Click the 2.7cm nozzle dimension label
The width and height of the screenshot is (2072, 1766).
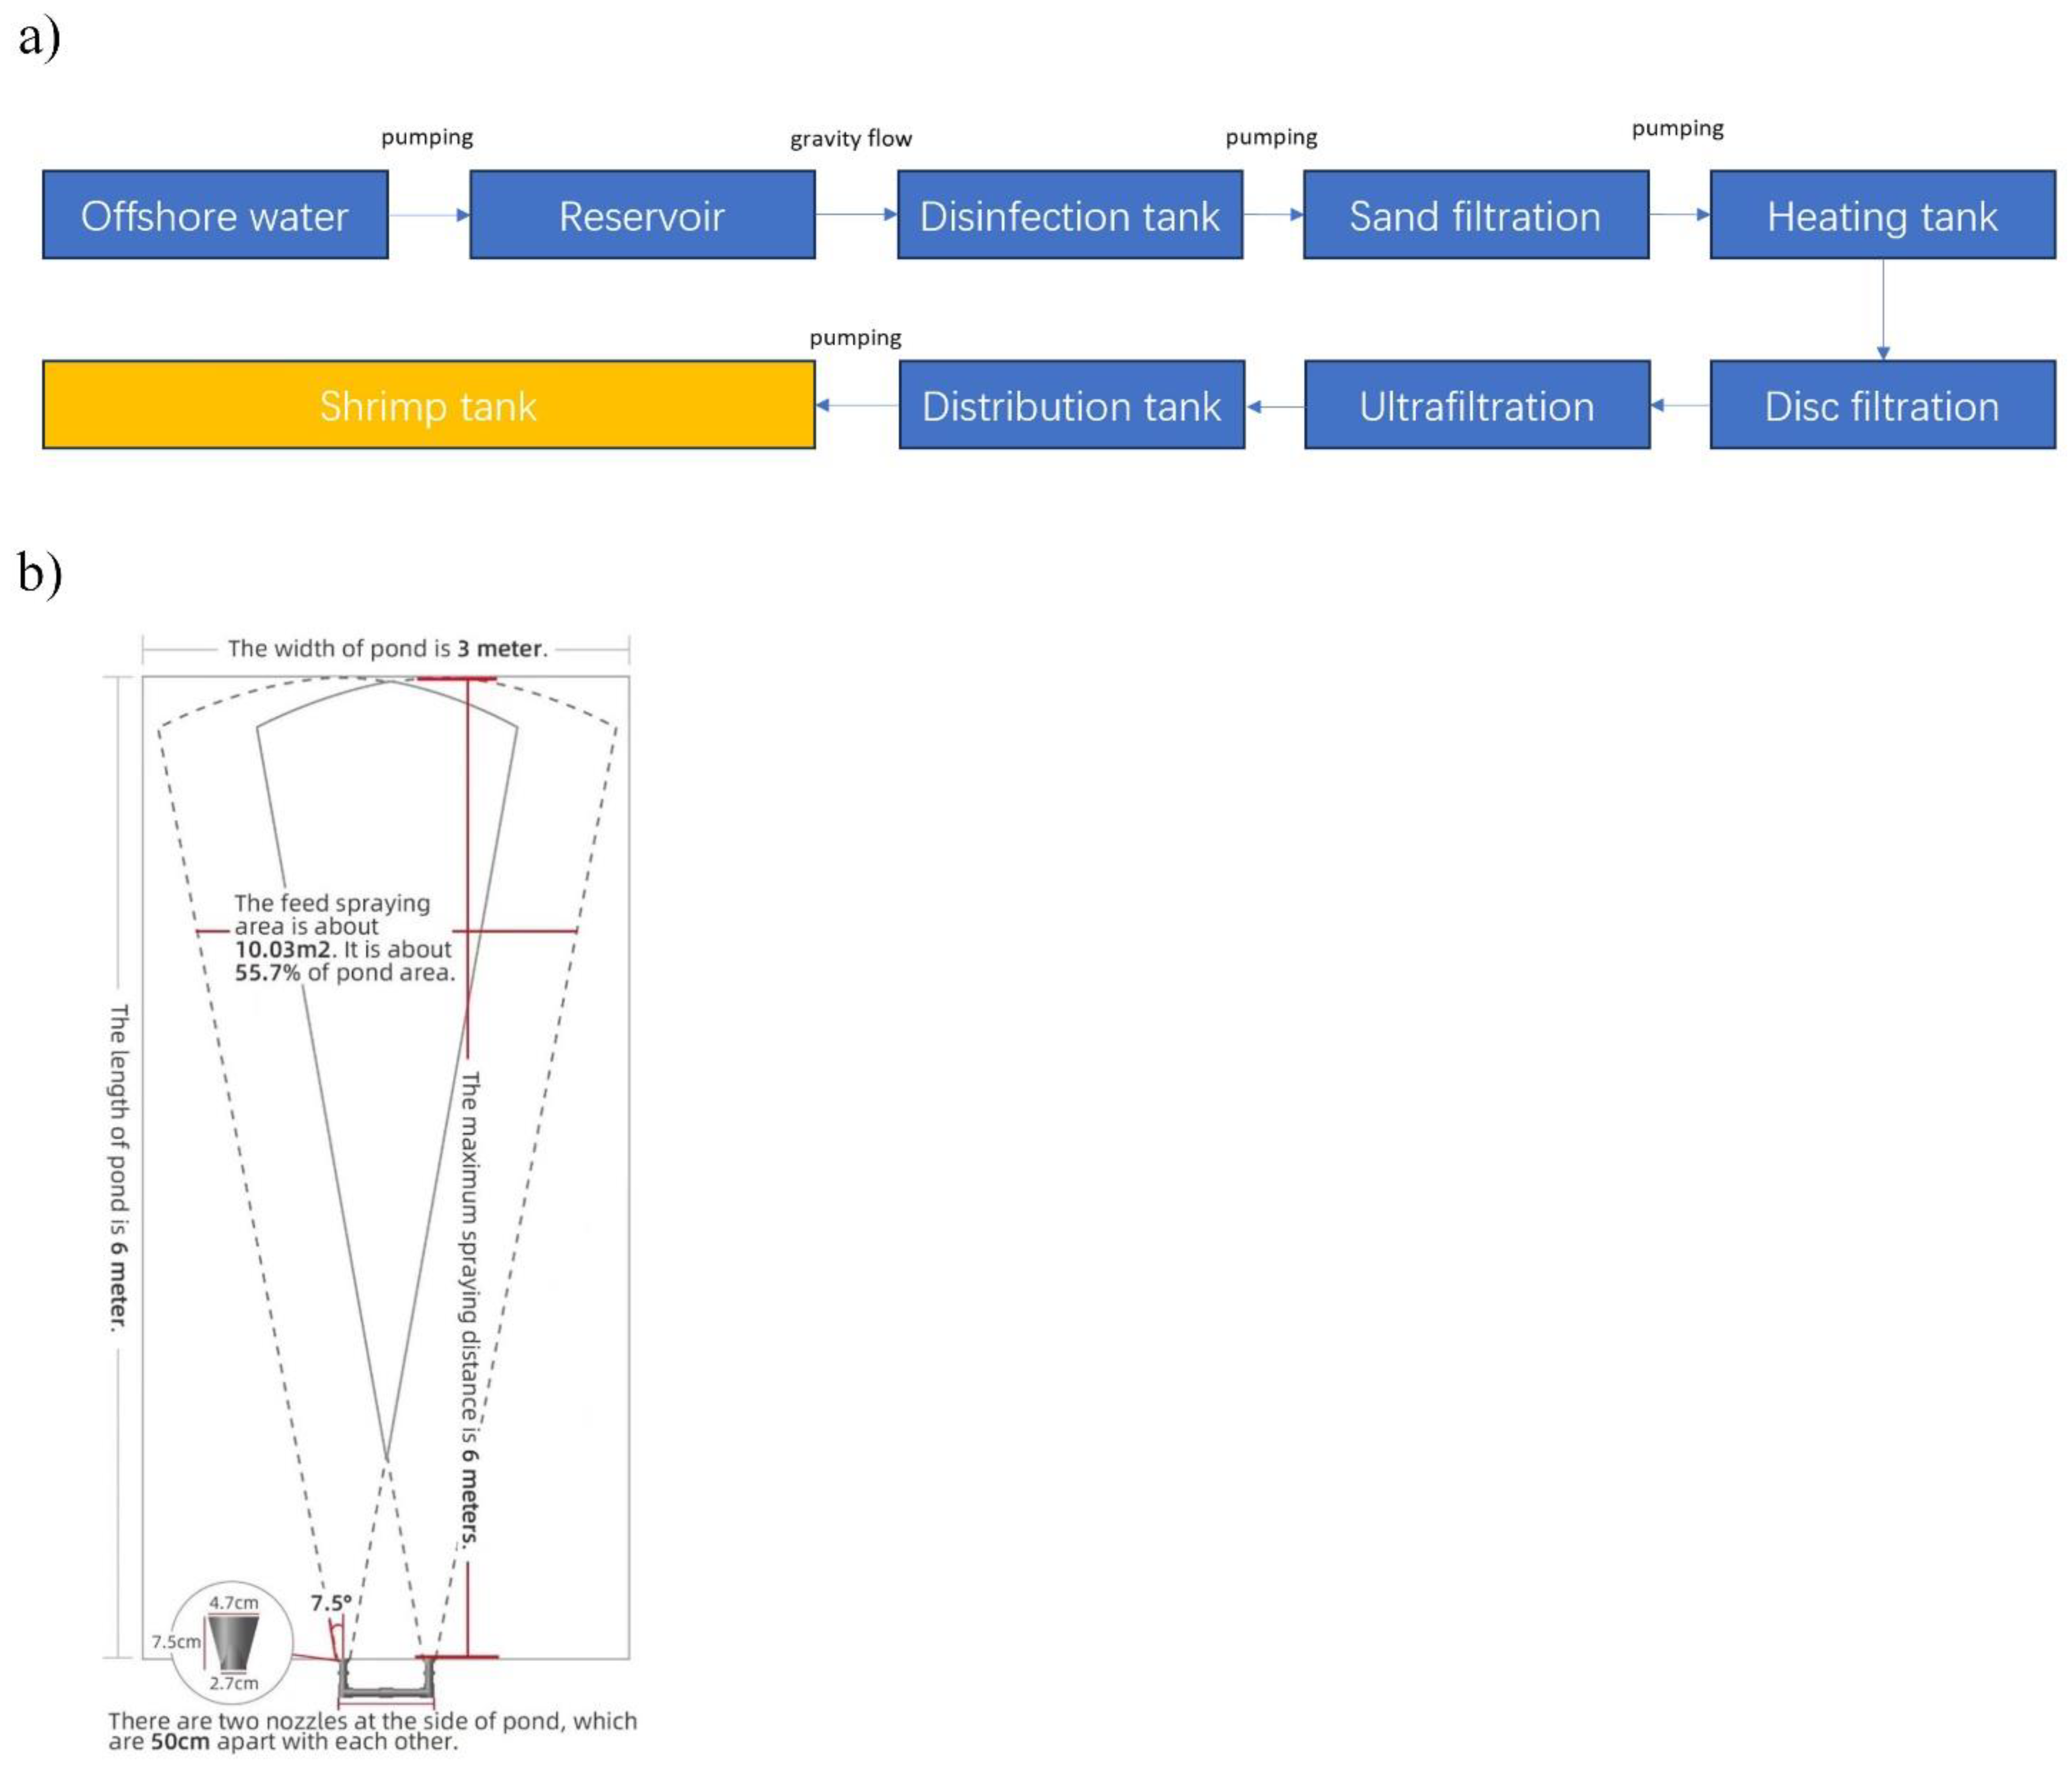tap(233, 1683)
